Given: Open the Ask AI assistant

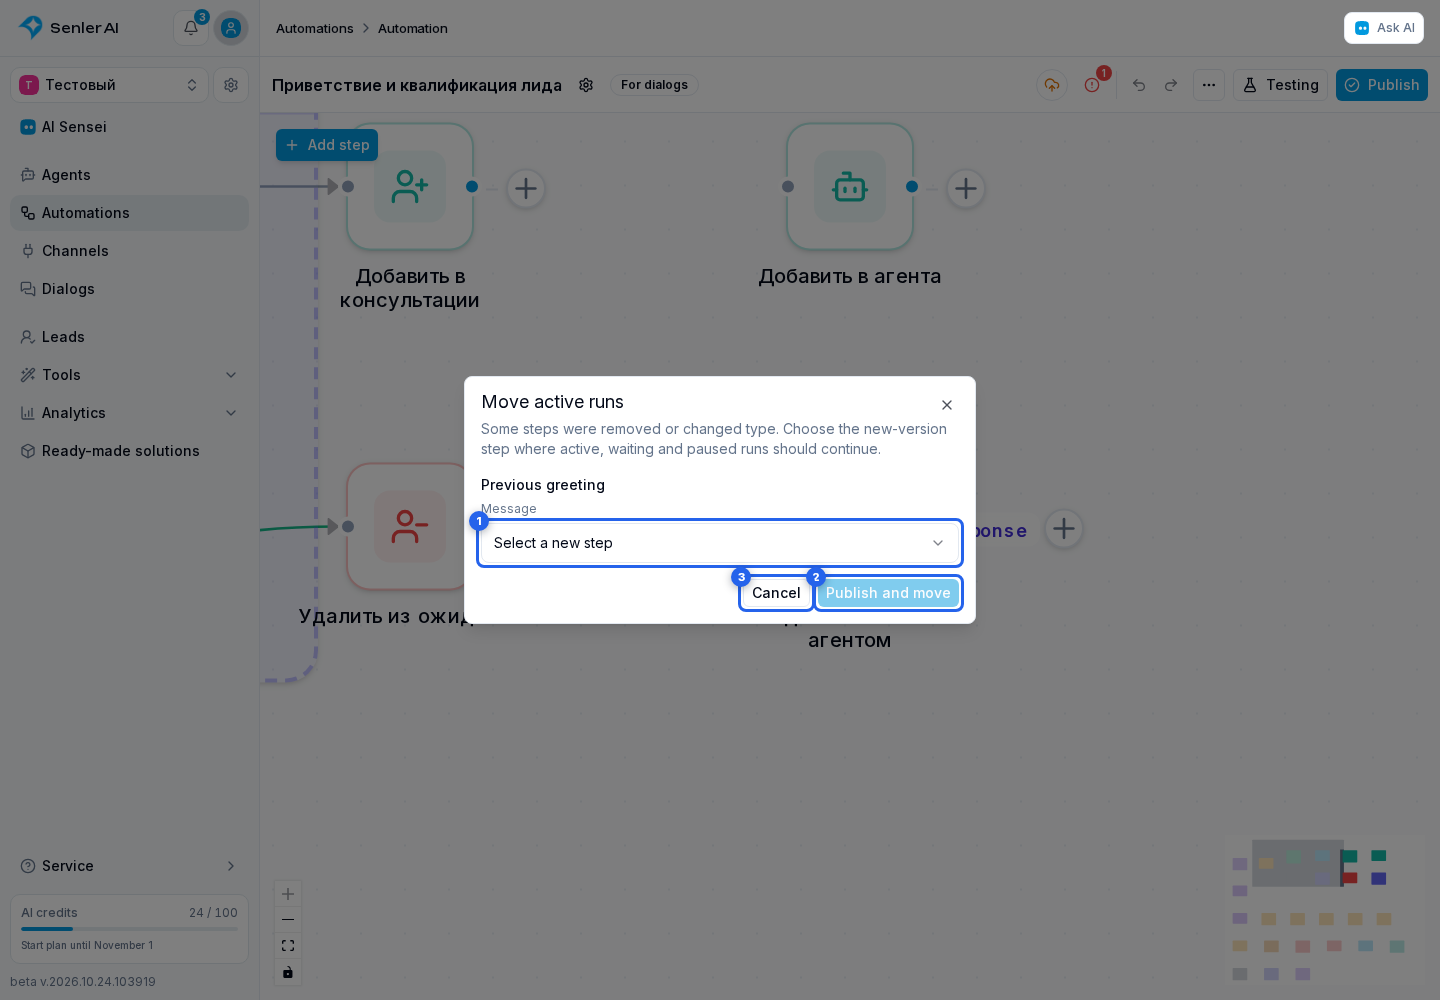Looking at the screenshot, I should click(x=1384, y=28).
